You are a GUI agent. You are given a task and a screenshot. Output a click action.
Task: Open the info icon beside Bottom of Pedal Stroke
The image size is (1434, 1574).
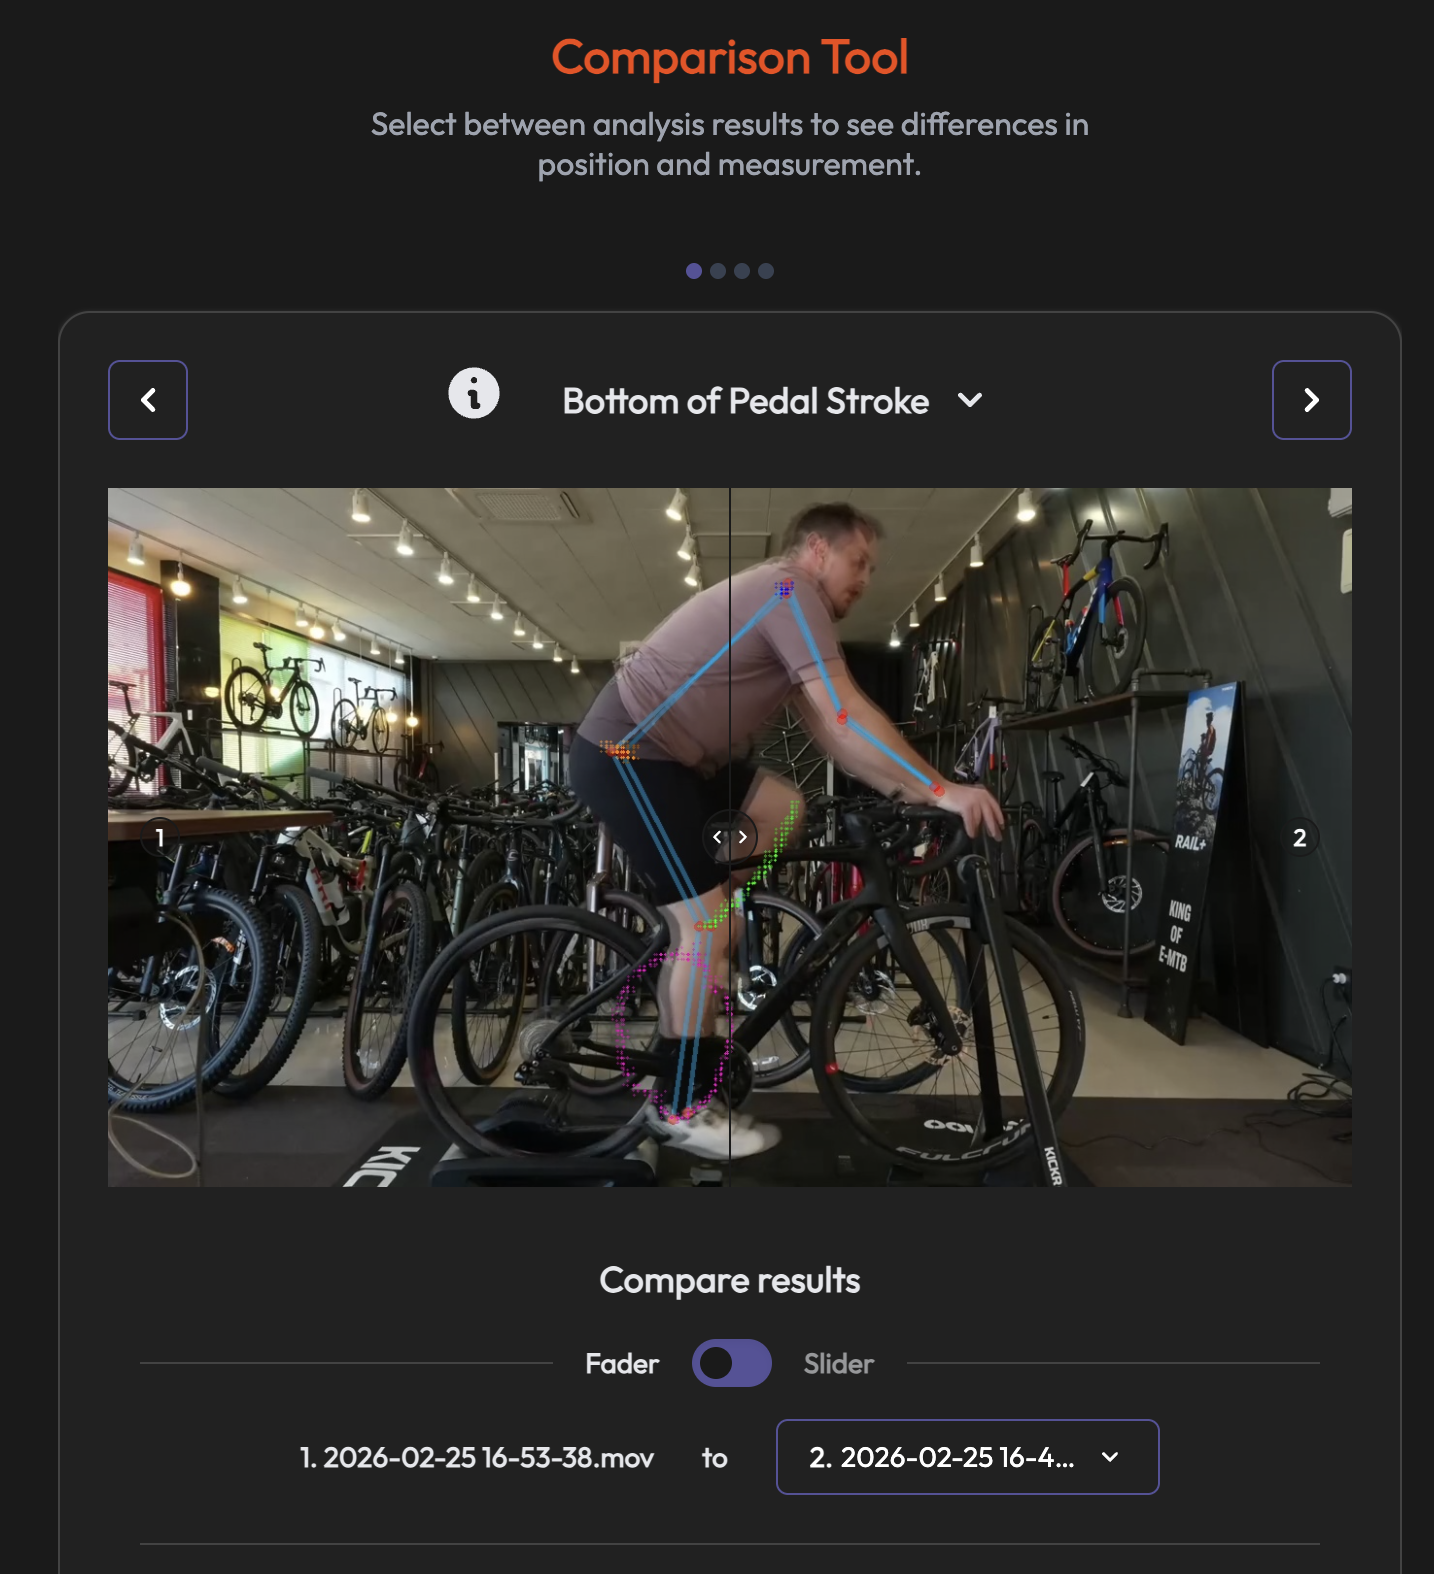click(x=474, y=393)
